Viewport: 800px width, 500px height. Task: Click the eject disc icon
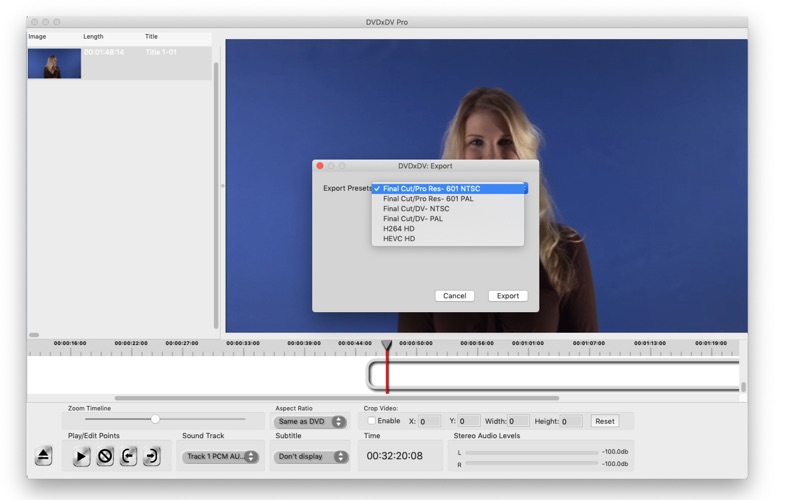(43, 456)
